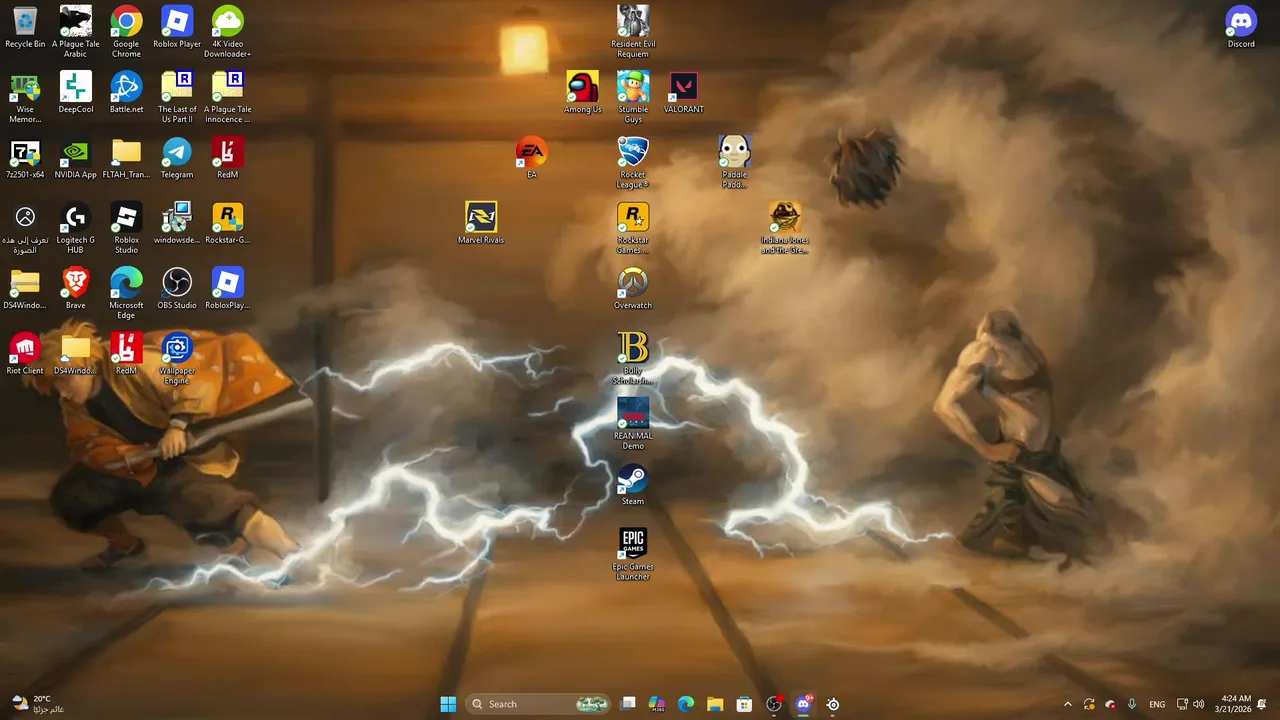Open Logitech G HUB shortcut

(76, 228)
